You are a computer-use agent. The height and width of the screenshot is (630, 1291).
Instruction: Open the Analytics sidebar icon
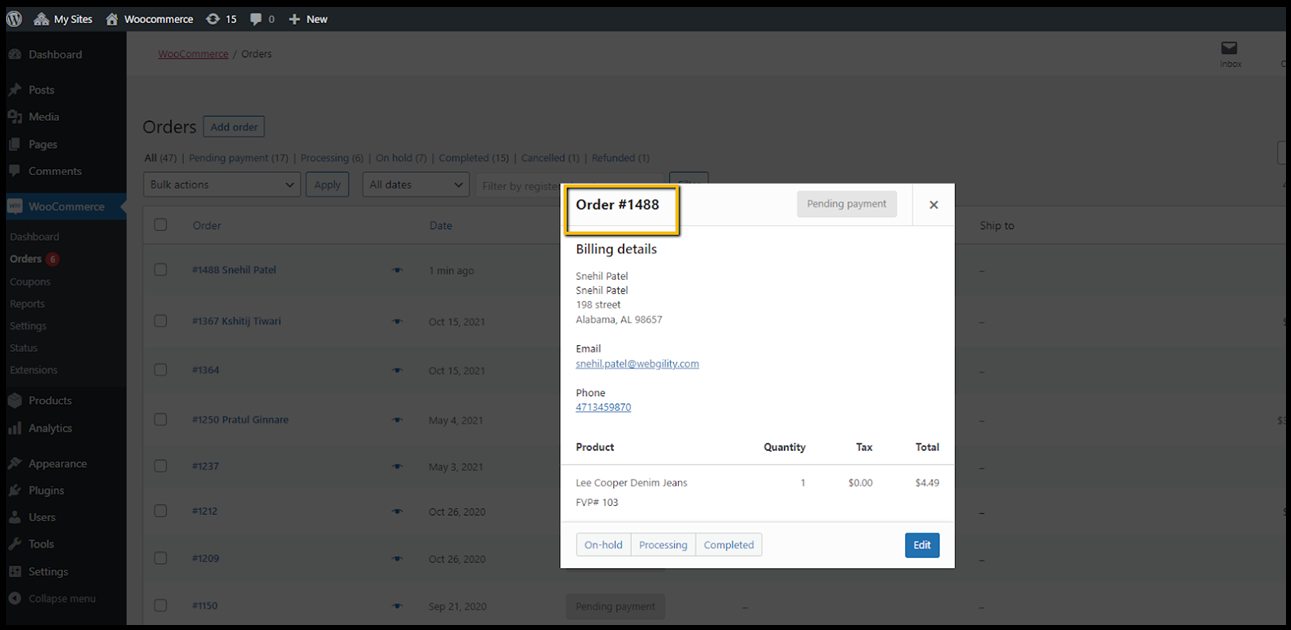coord(15,429)
